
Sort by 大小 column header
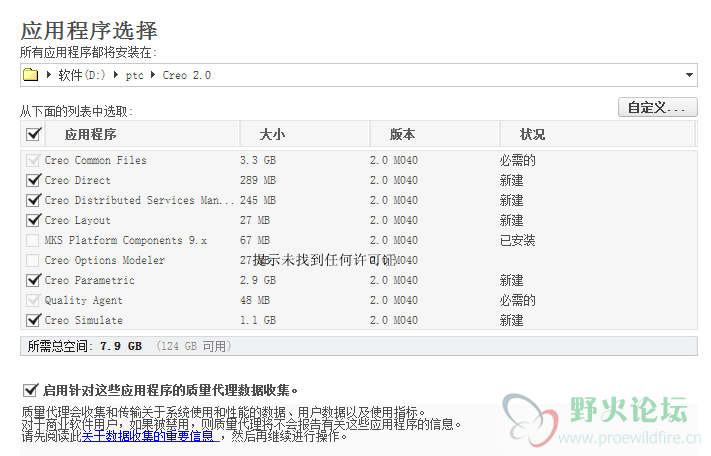coord(272,134)
